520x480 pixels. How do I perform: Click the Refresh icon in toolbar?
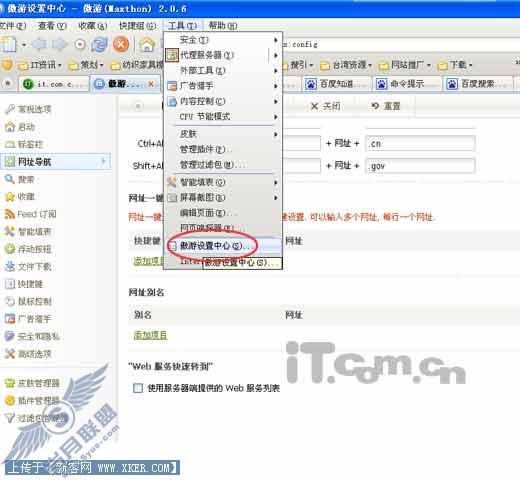(x=99, y=44)
